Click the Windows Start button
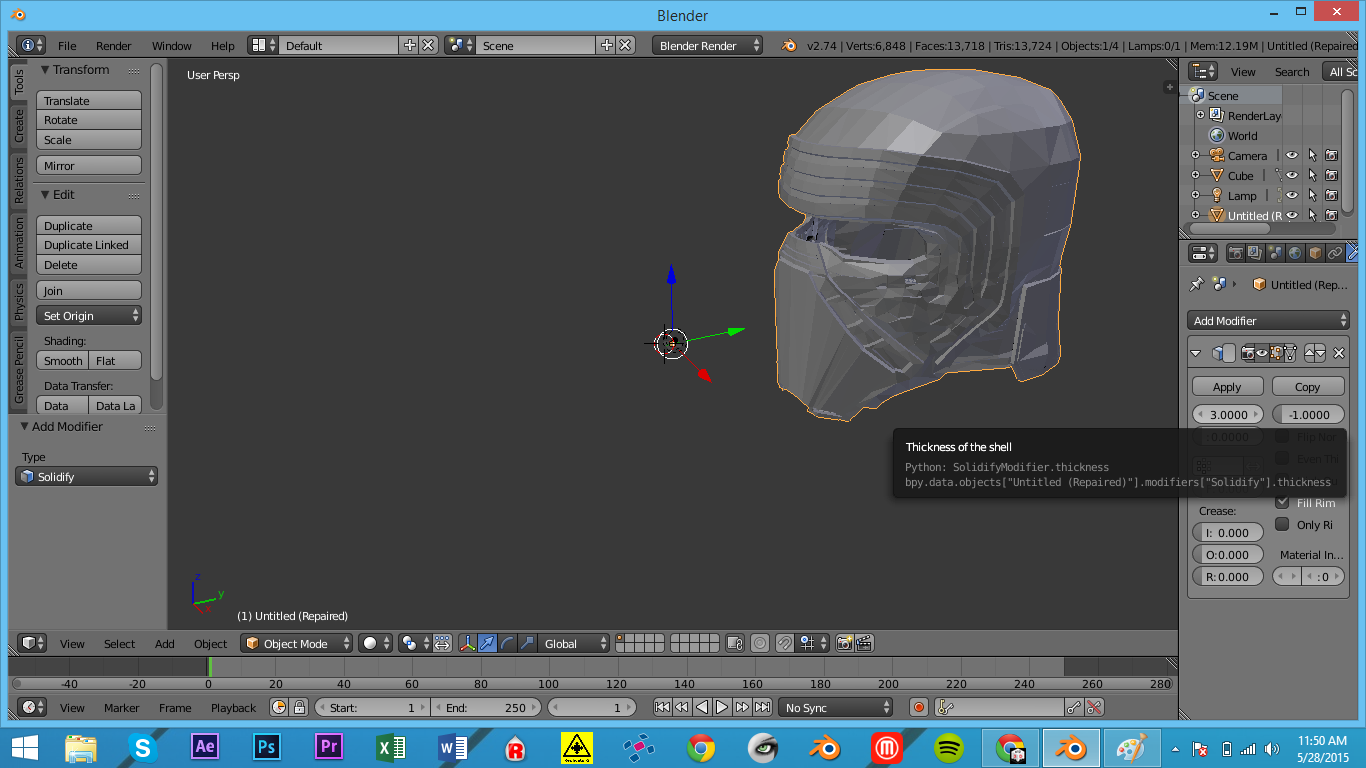Image resolution: width=1366 pixels, height=768 pixels. point(24,747)
